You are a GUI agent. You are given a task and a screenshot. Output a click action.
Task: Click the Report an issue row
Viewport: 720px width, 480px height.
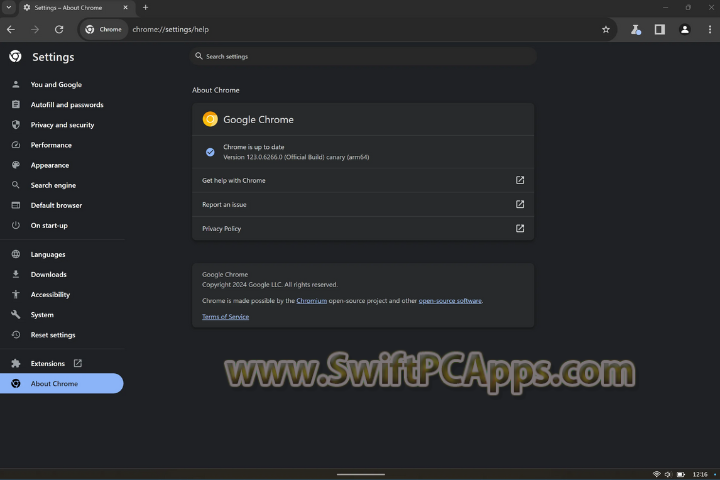[x=363, y=204]
